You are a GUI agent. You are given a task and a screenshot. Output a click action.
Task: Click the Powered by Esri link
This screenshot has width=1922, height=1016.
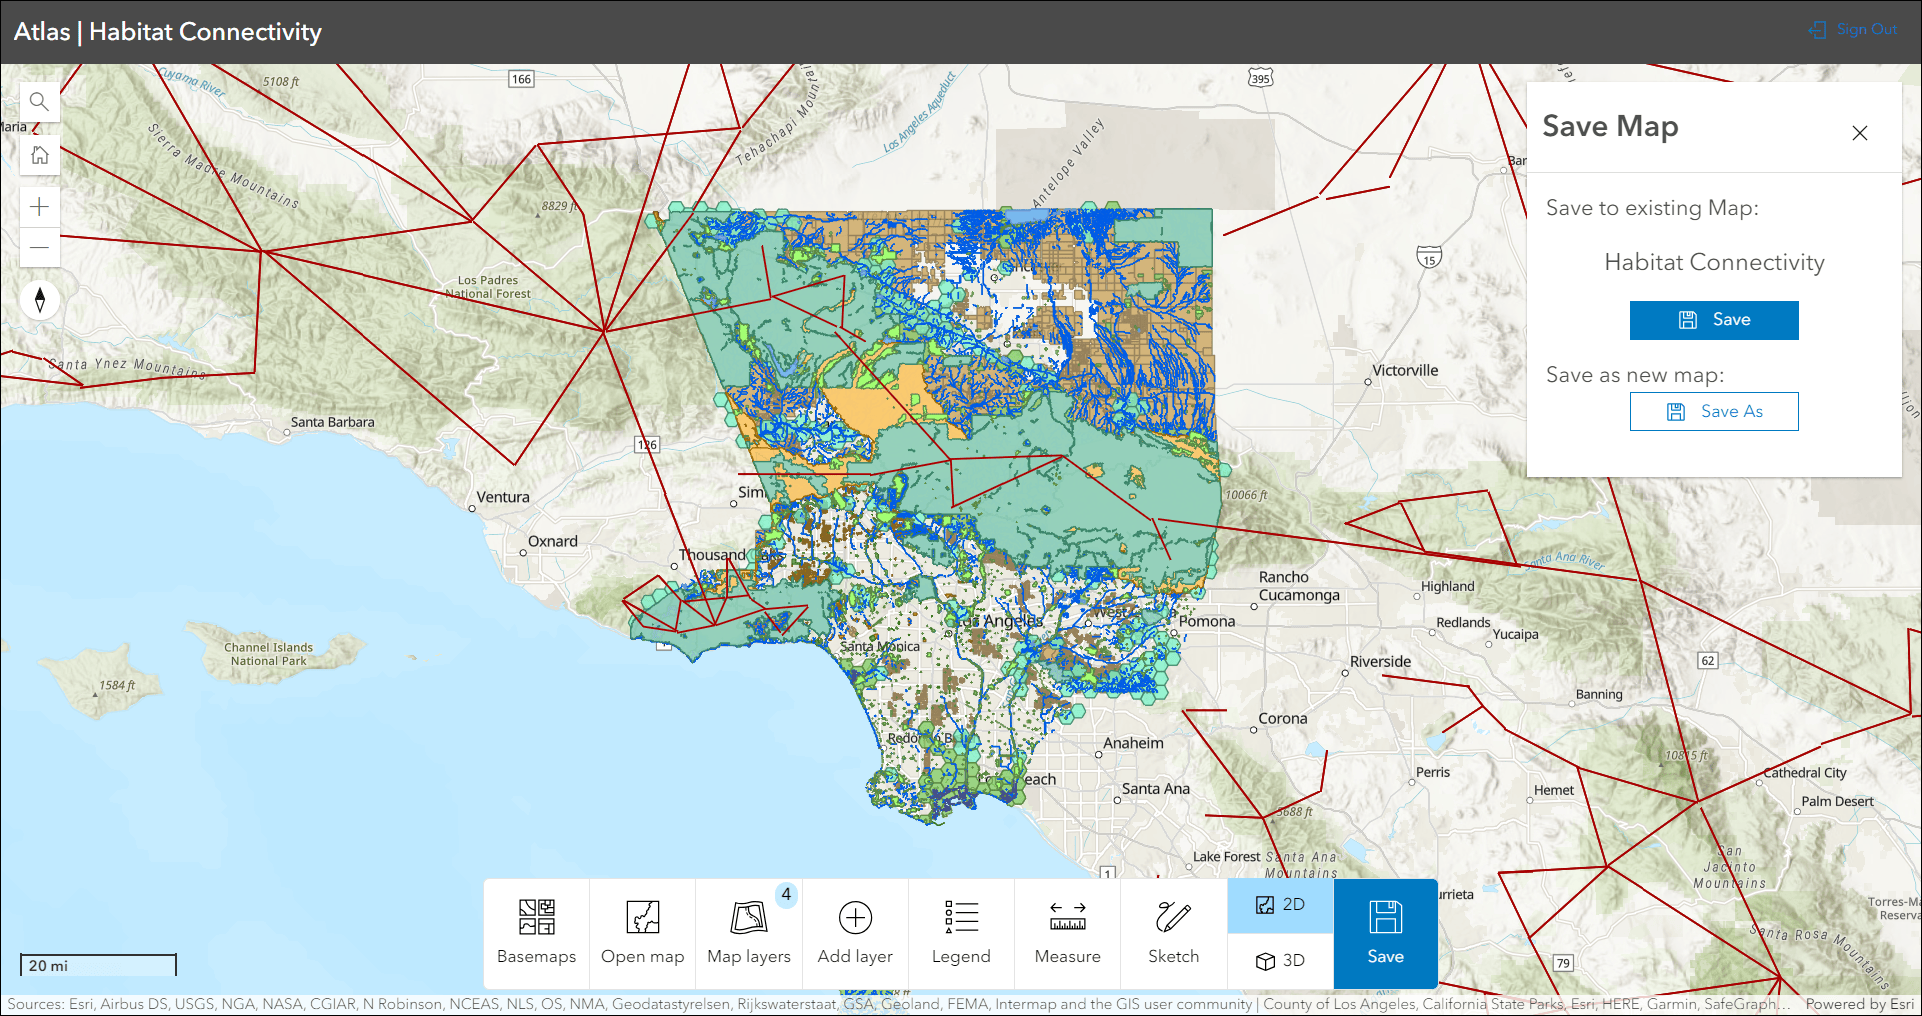pyautogui.click(x=1860, y=1004)
